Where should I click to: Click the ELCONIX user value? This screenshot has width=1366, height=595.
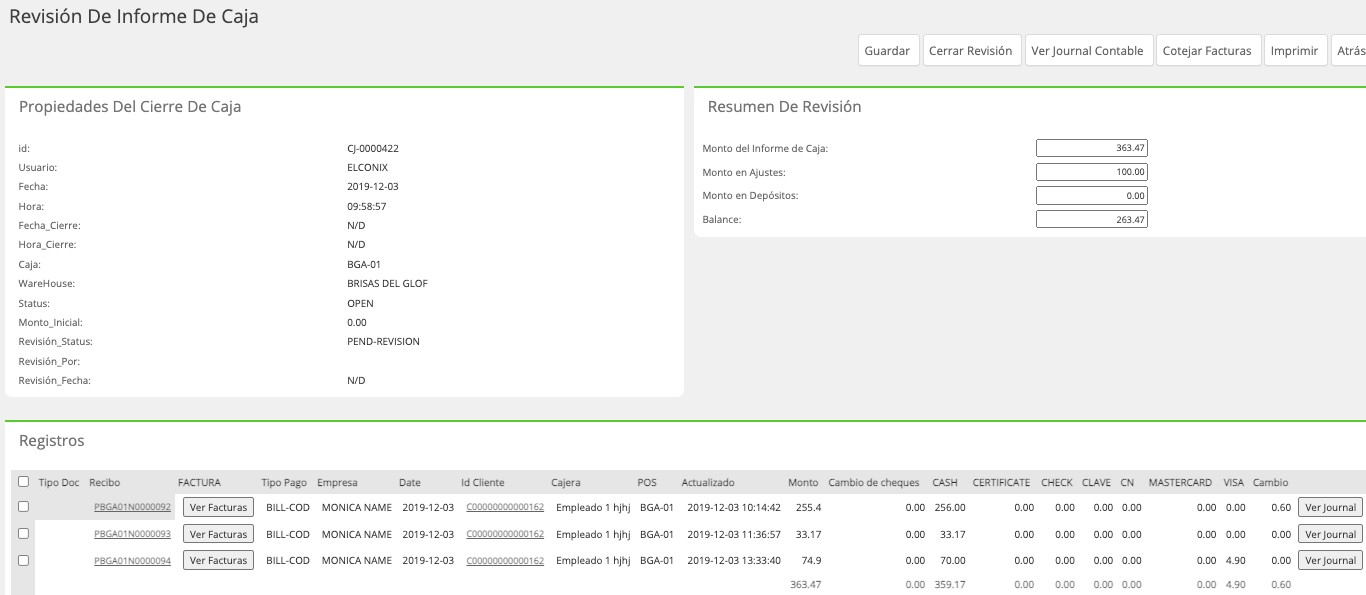[x=366, y=167]
